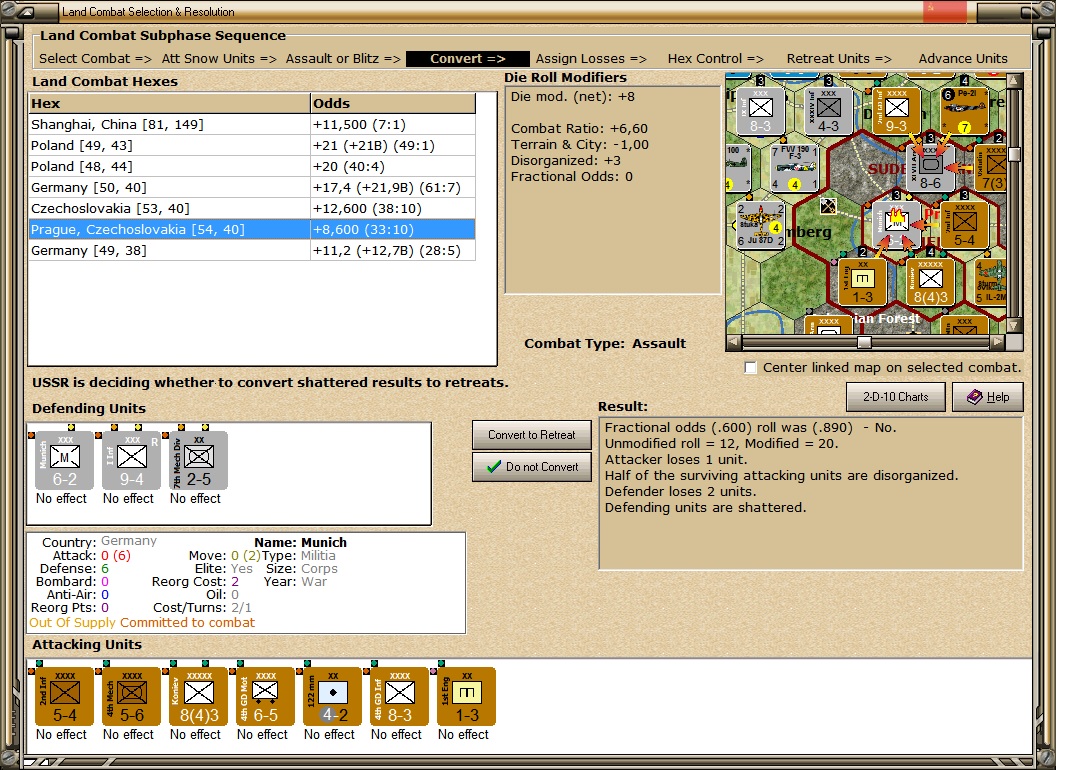Click Retreat Units phase step
Image resolution: width=1081 pixels, height=770 pixels.
839,59
